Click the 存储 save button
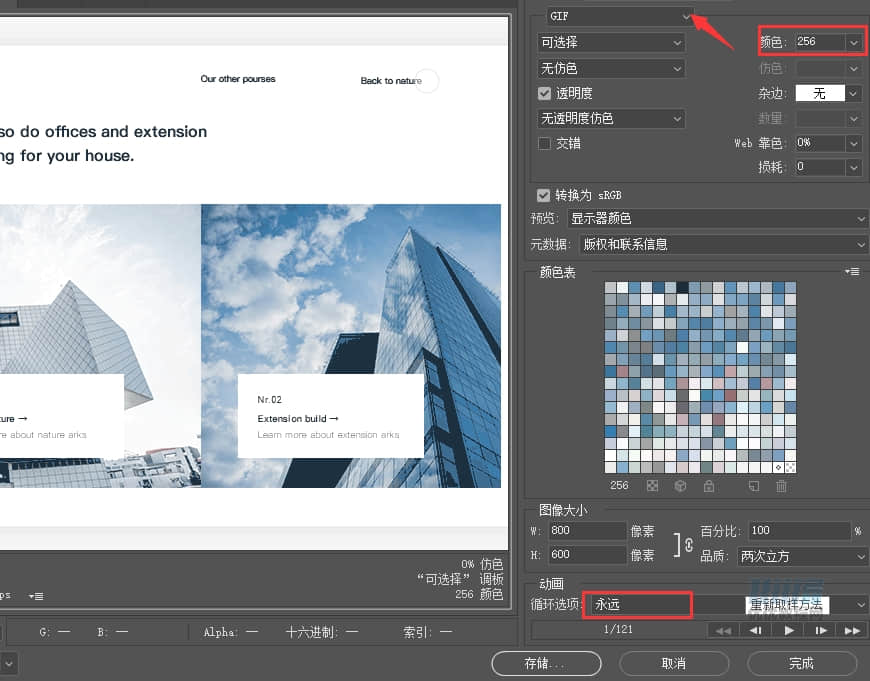This screenshot has width=870, height=681. [546, 663]
